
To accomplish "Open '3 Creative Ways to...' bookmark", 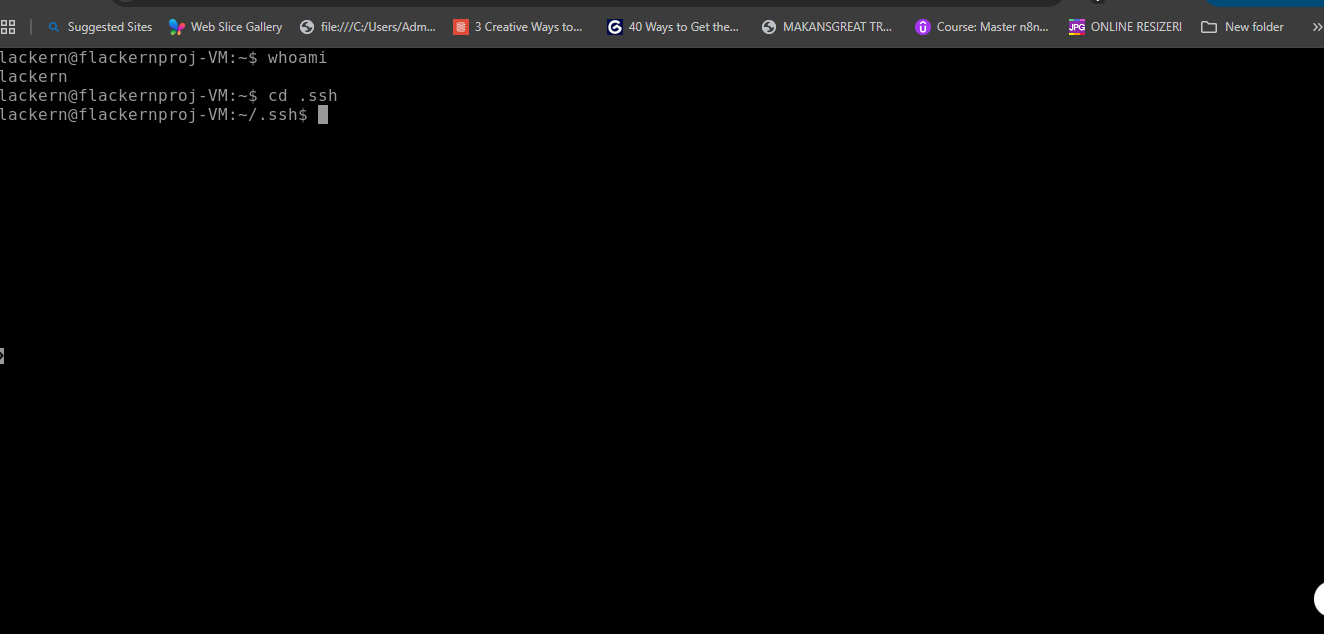I will [518, 27].
